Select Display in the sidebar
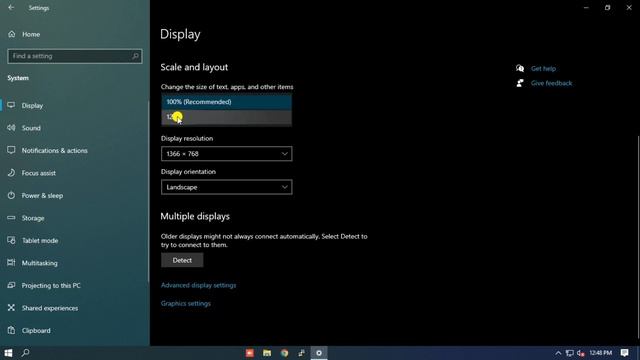Image resolution: width=640 pixels, height=360 pixels. tap(32, 105)
